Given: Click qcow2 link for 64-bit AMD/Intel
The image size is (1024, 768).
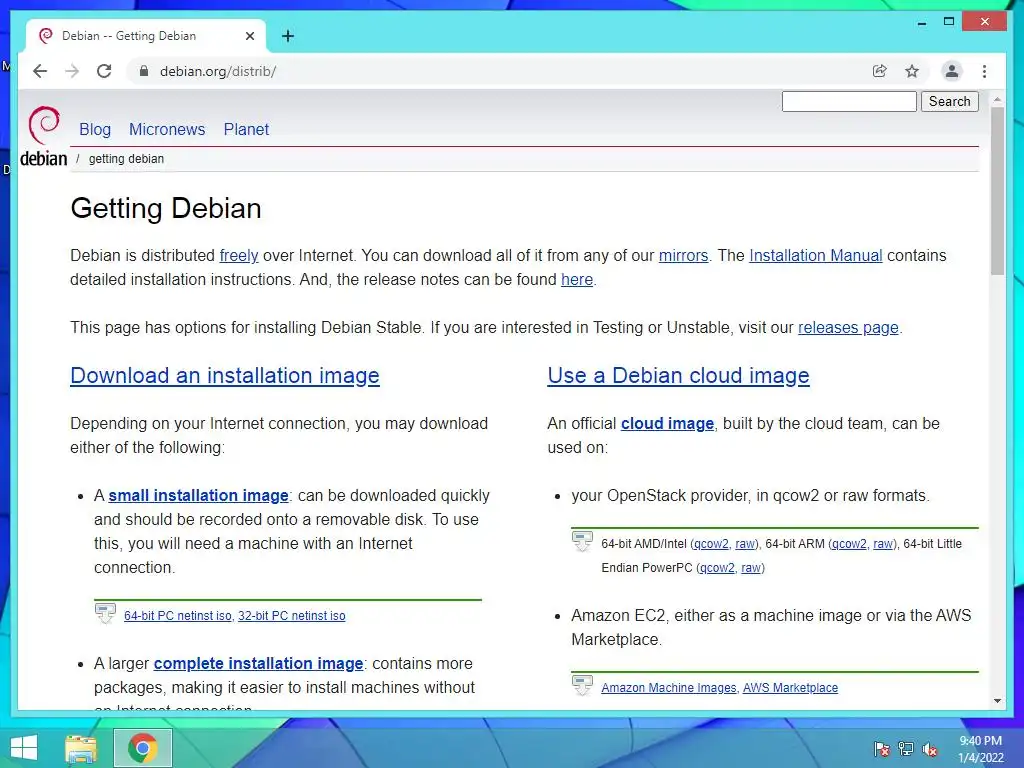Looking at the screenshot, I should [711, 543].
